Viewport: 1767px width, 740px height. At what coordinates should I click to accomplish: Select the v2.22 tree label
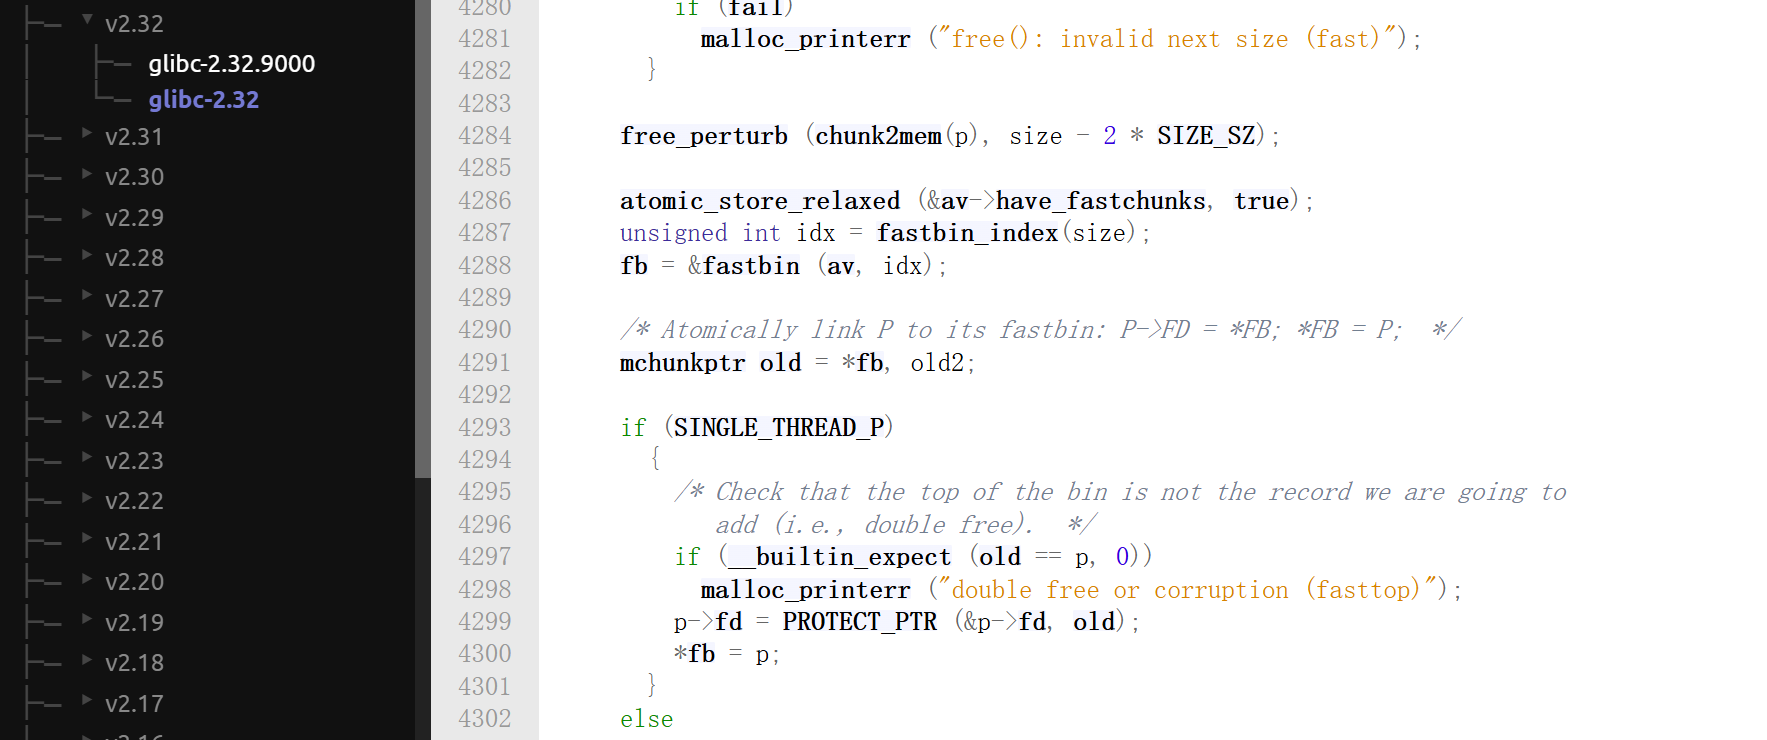(x=134, y=501)
